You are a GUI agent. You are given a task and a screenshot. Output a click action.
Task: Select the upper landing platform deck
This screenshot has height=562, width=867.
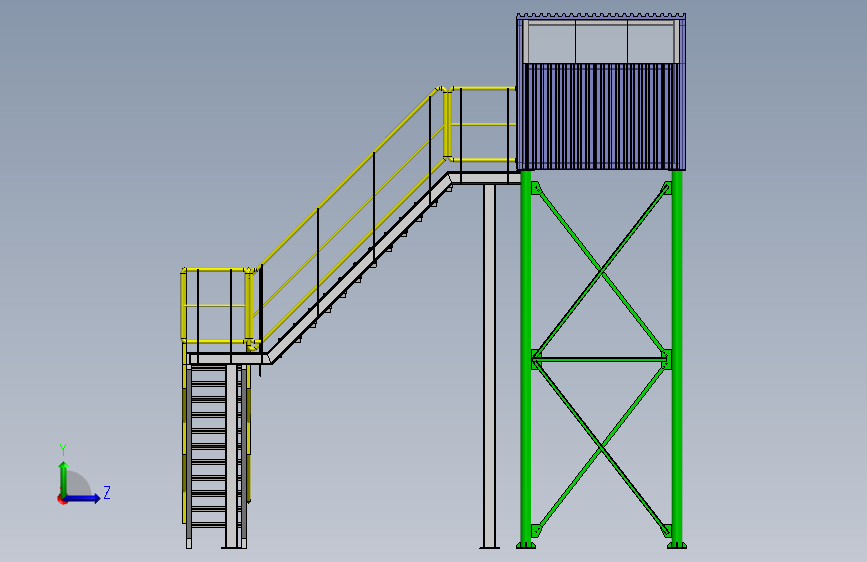click(x=485, y=178)
